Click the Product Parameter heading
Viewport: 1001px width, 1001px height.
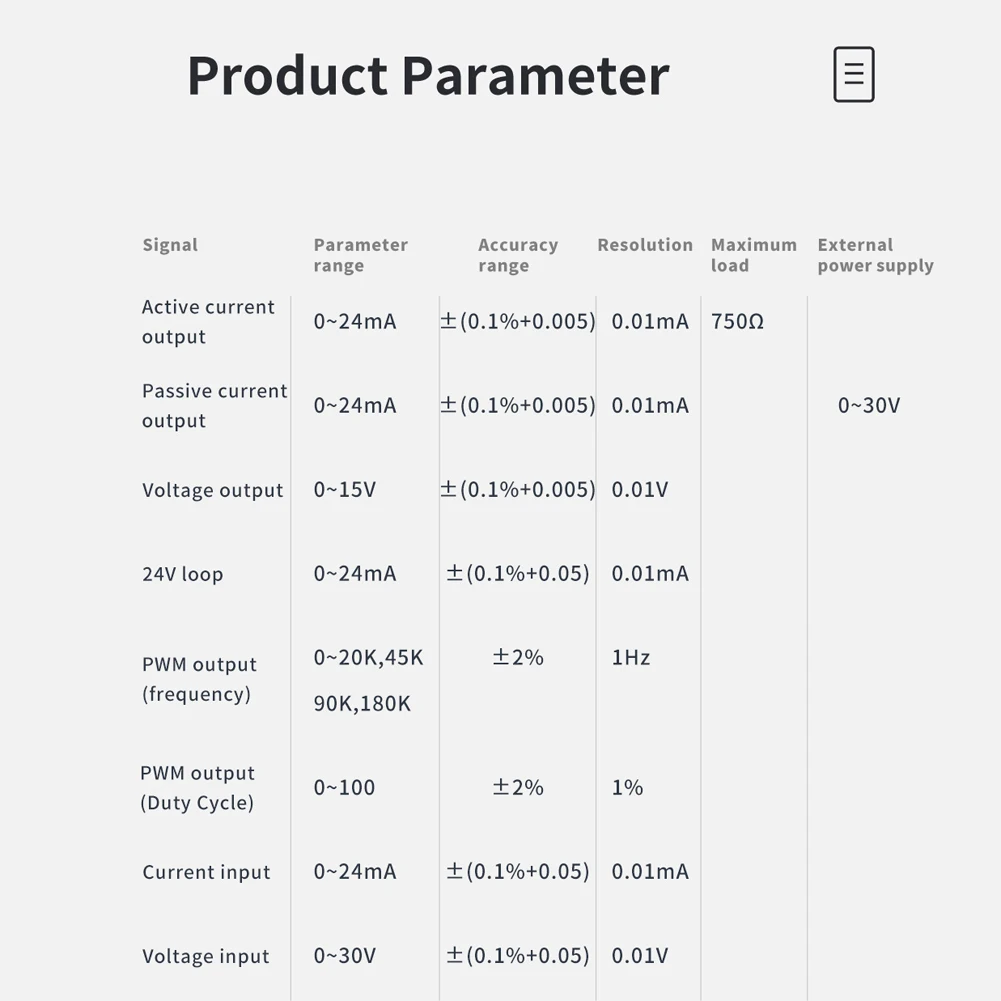[x=428, y=76]
